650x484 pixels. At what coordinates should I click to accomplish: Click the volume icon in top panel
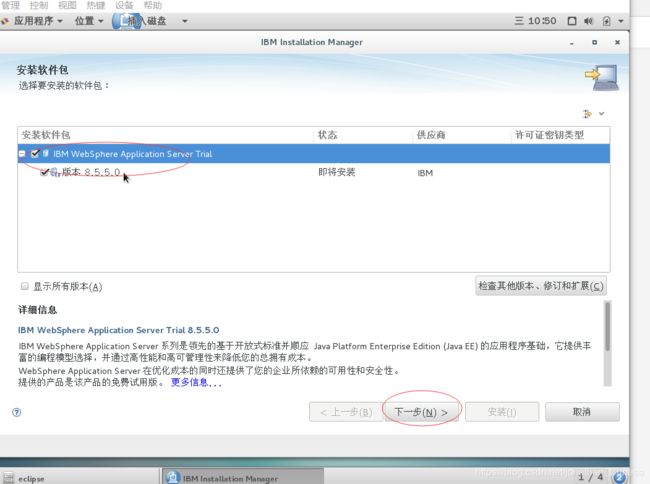(x=589, y=21)
